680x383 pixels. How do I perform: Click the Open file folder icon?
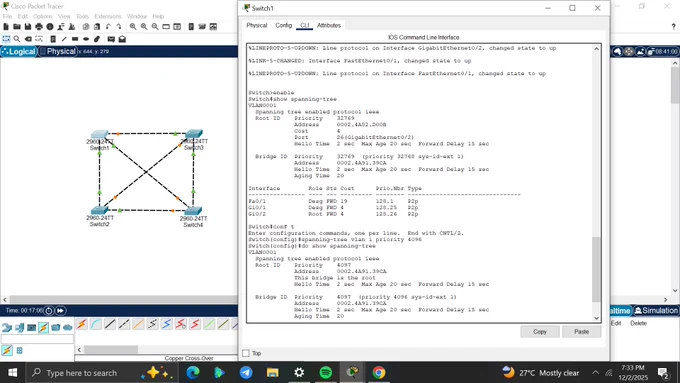(17, 27)
